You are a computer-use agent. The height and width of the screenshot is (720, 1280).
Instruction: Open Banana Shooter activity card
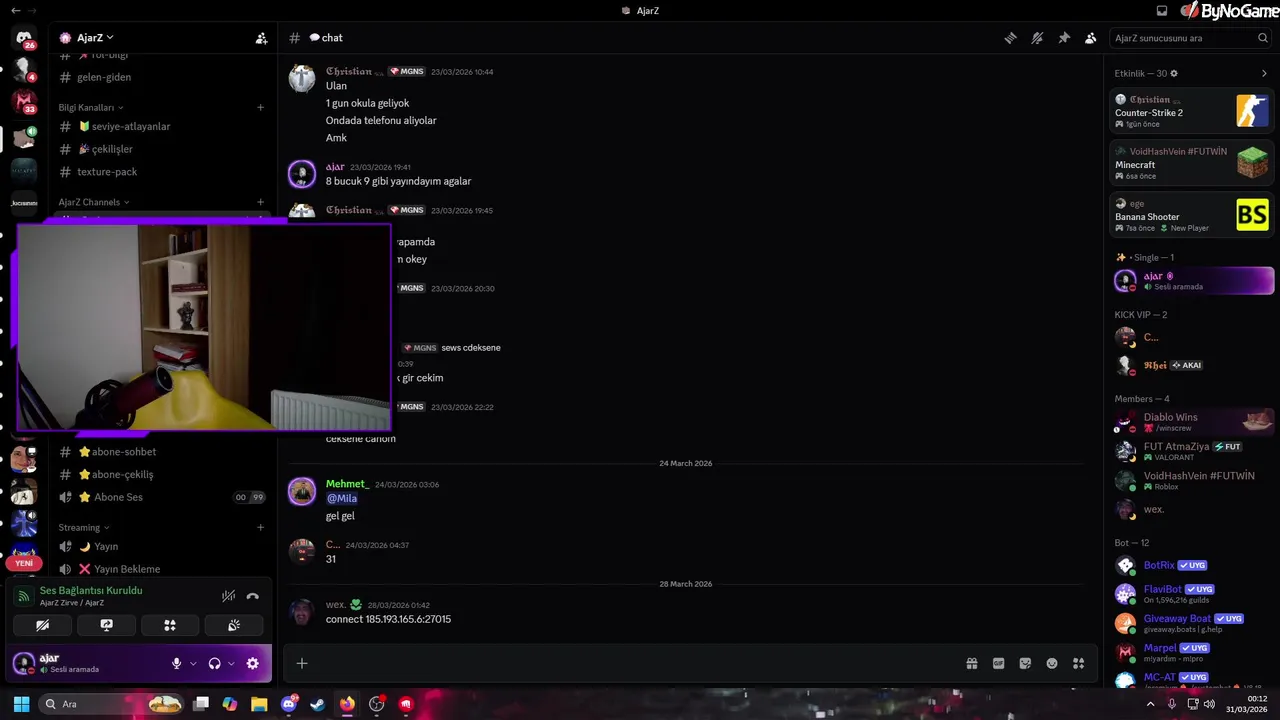coord(1192,215)
